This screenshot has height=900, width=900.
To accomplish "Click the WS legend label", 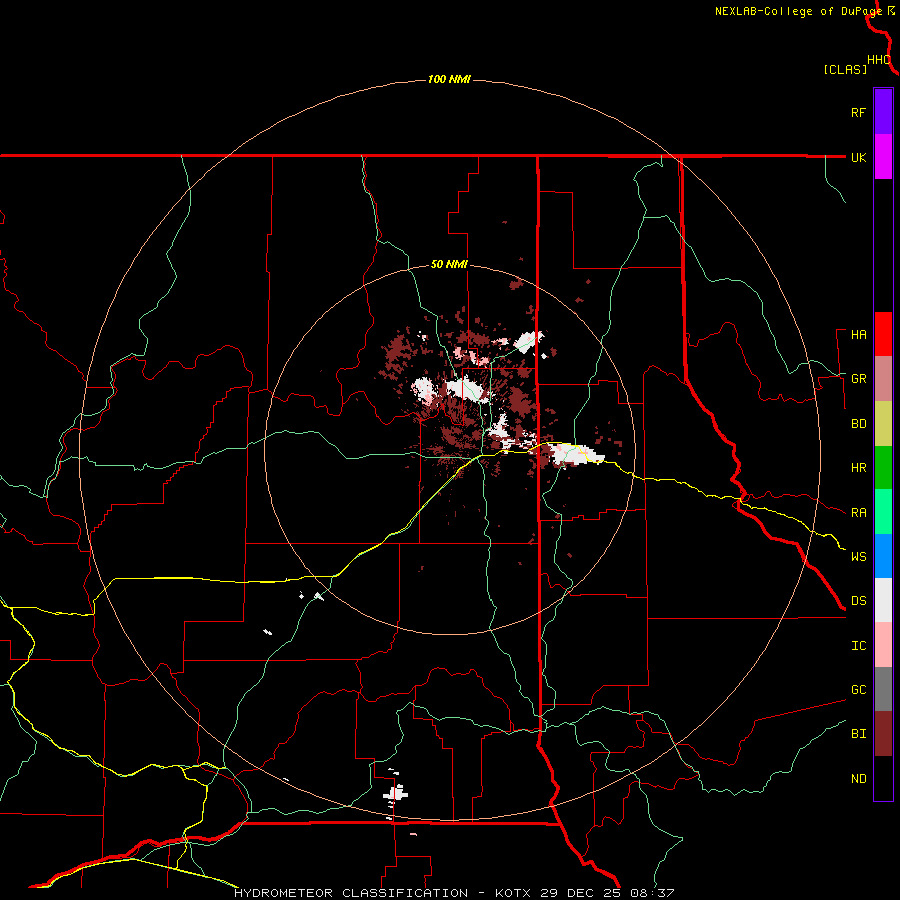I will [x=858, y=557].
